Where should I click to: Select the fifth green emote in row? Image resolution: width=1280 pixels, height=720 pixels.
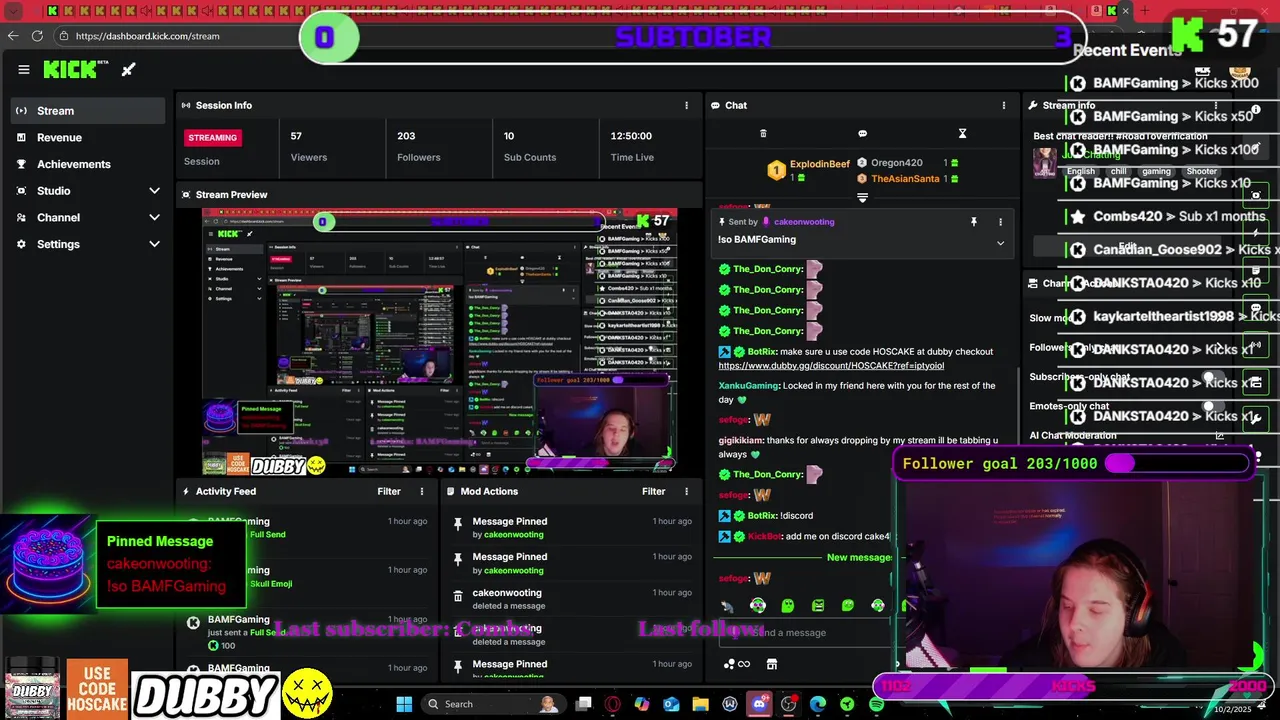click(x=848, y=605)
